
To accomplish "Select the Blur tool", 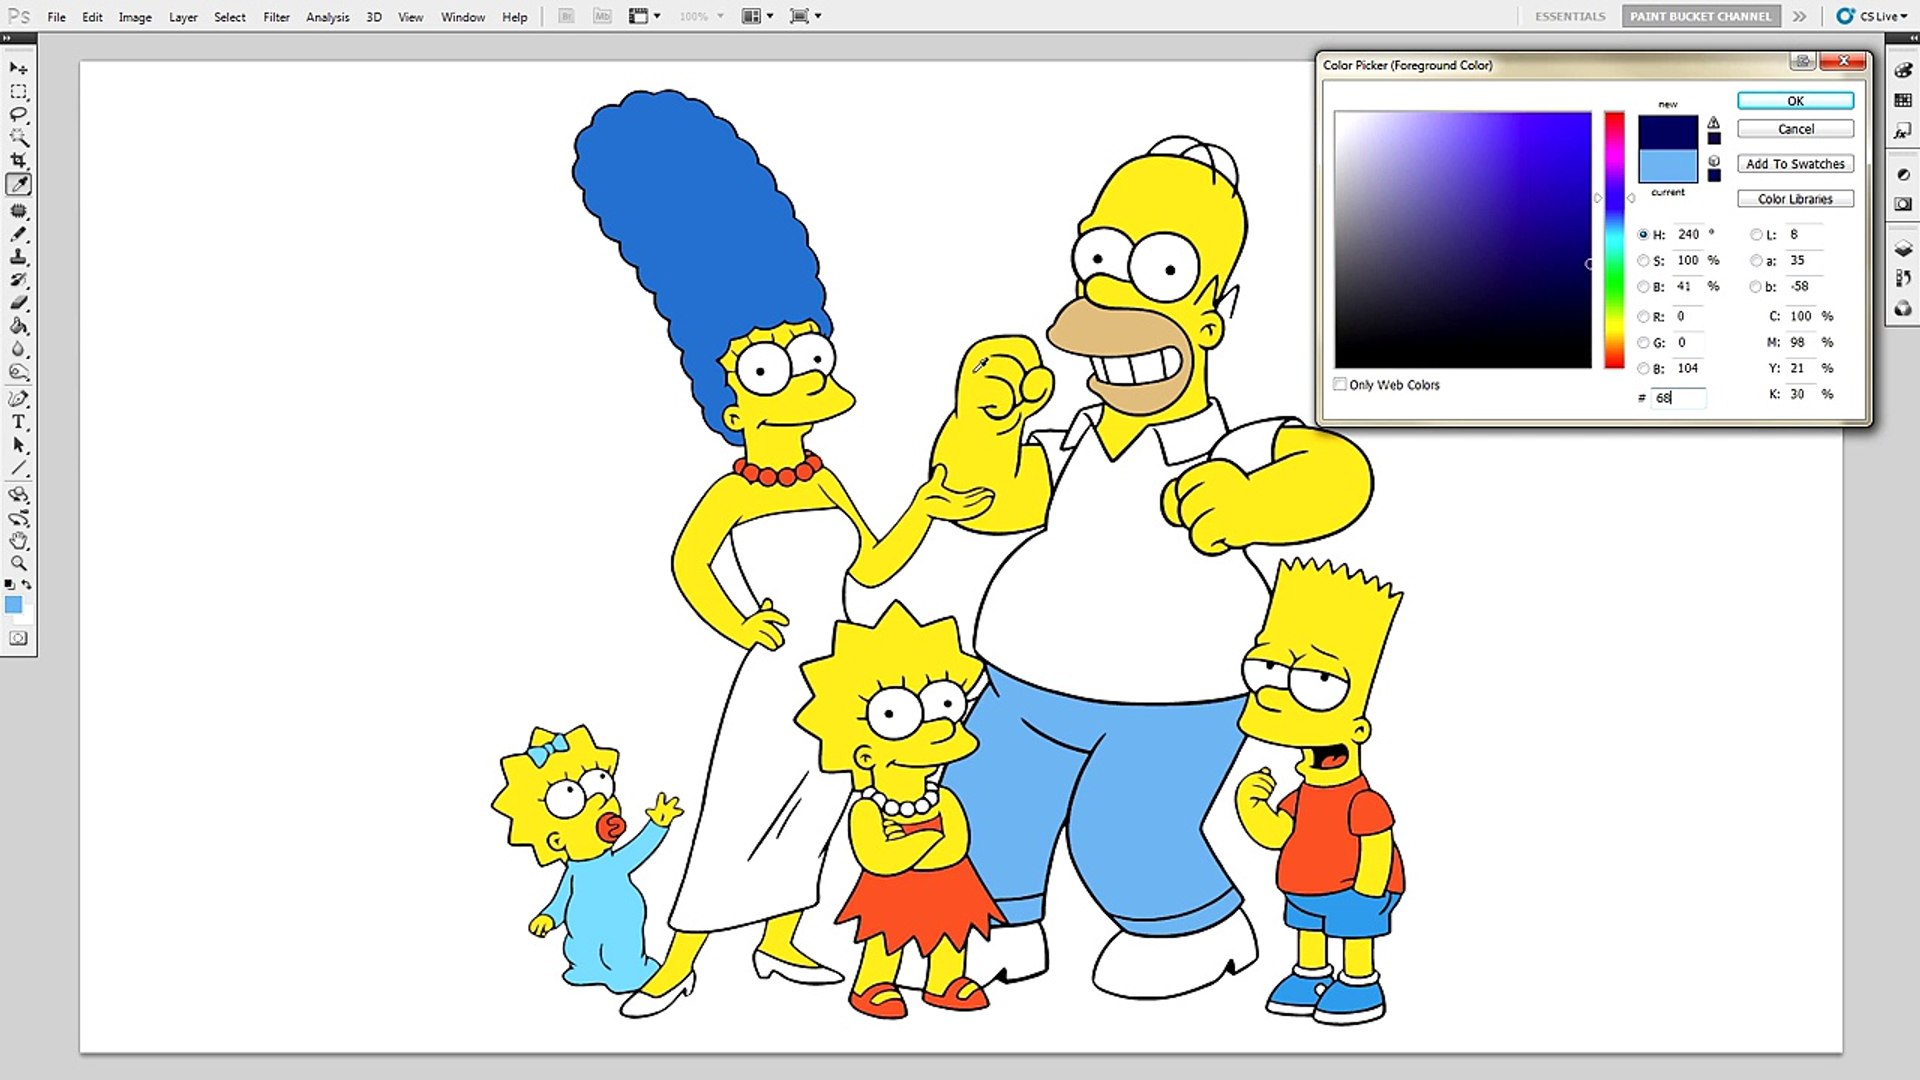I will [x=18, y=348].
